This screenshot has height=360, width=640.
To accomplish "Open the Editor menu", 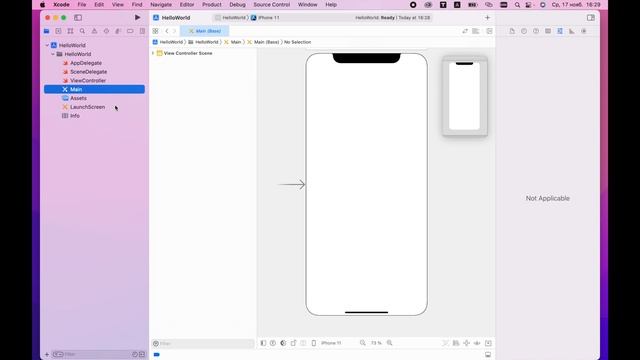I will 187,4.
